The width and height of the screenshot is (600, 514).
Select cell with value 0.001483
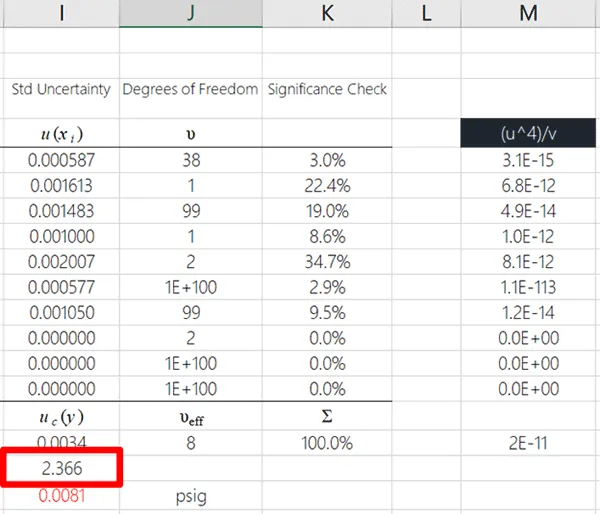click(61, 211)
